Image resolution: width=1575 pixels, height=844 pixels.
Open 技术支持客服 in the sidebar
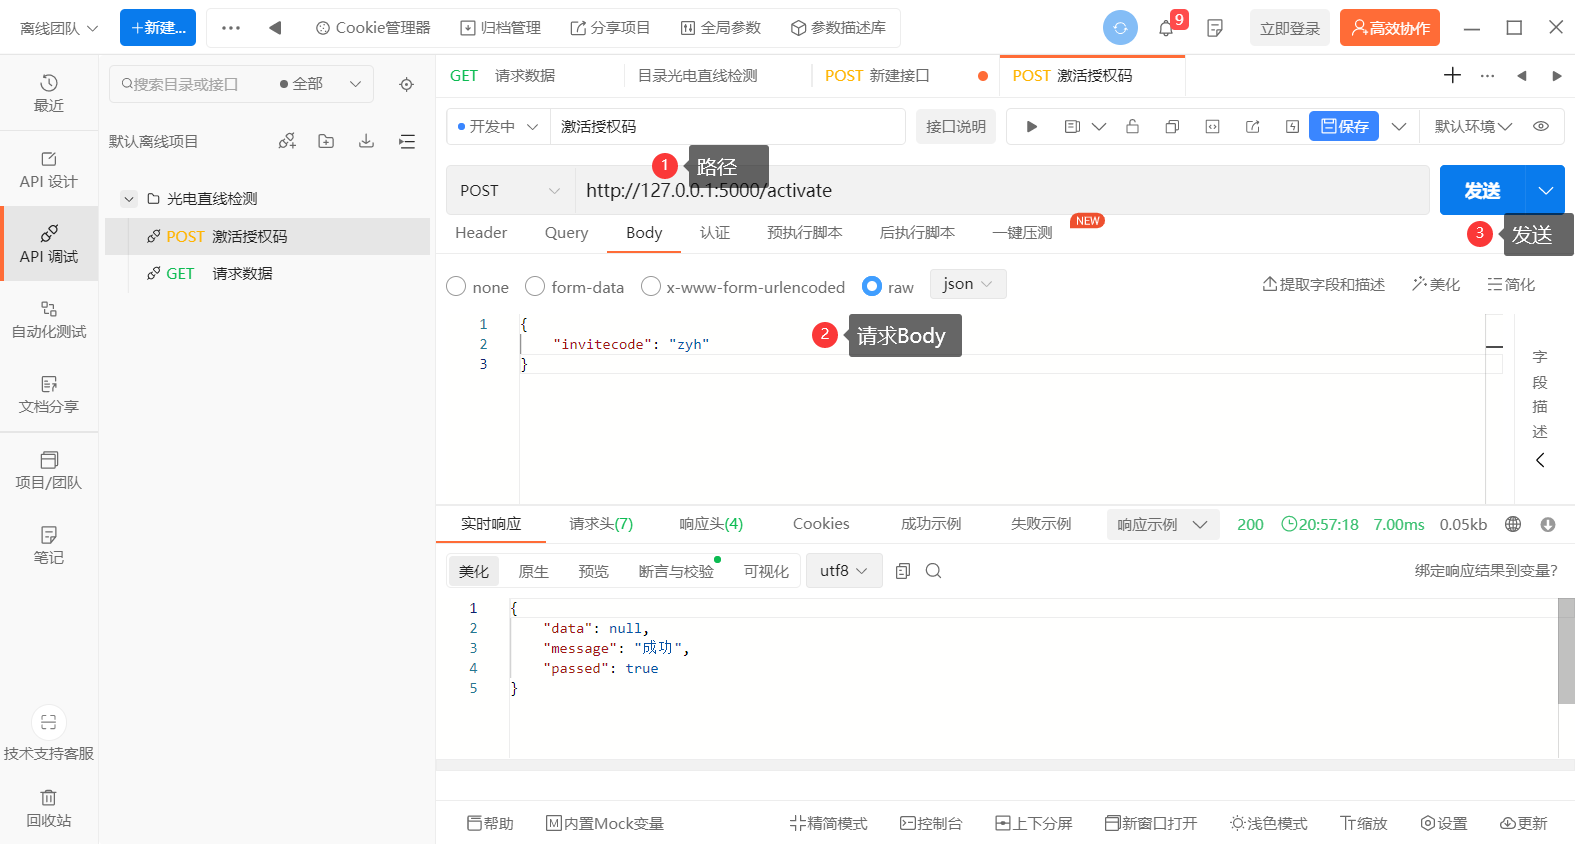[x=49, y=733]
